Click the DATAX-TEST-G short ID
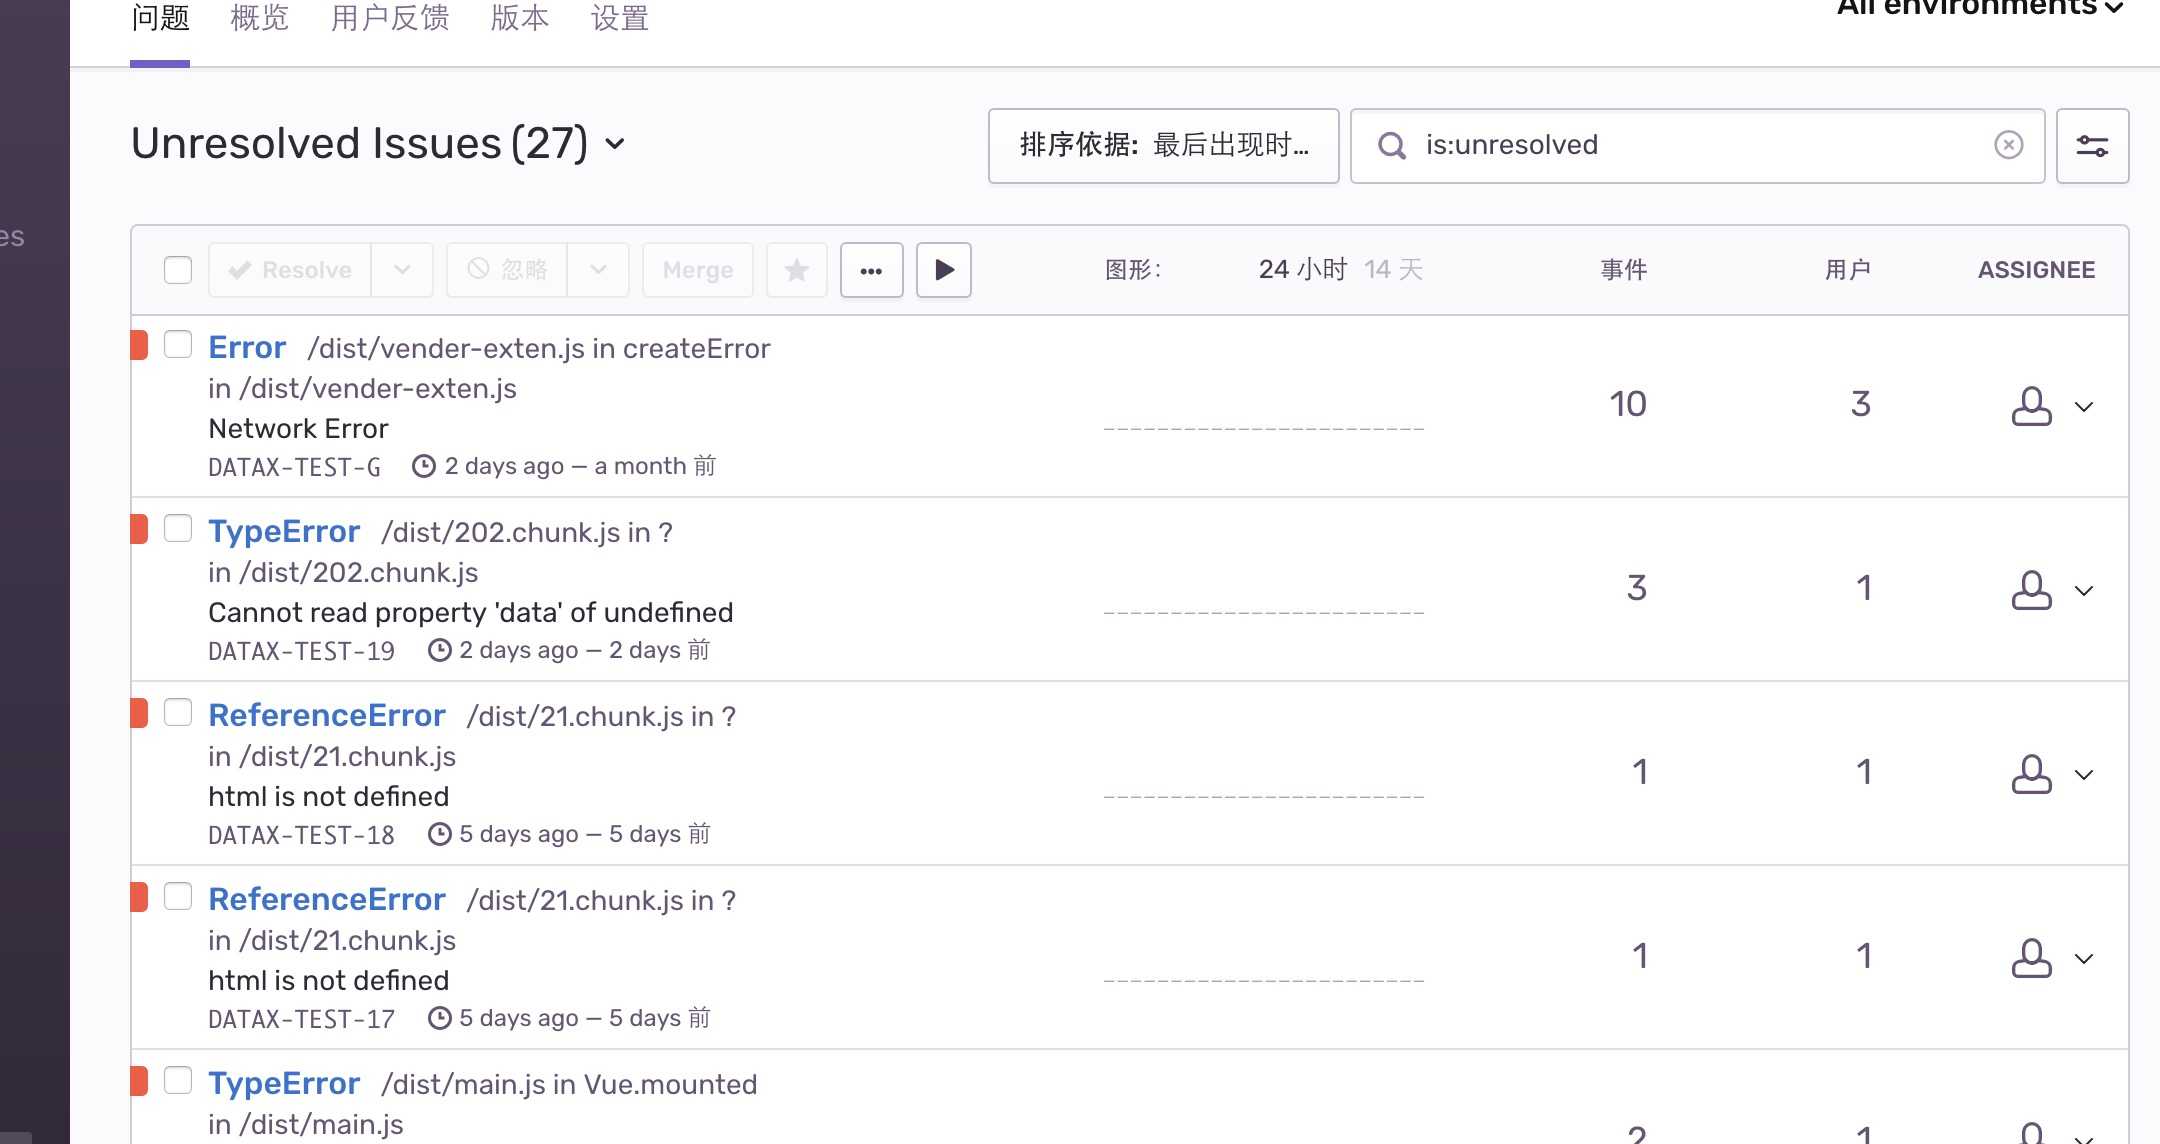 point(294,467)
